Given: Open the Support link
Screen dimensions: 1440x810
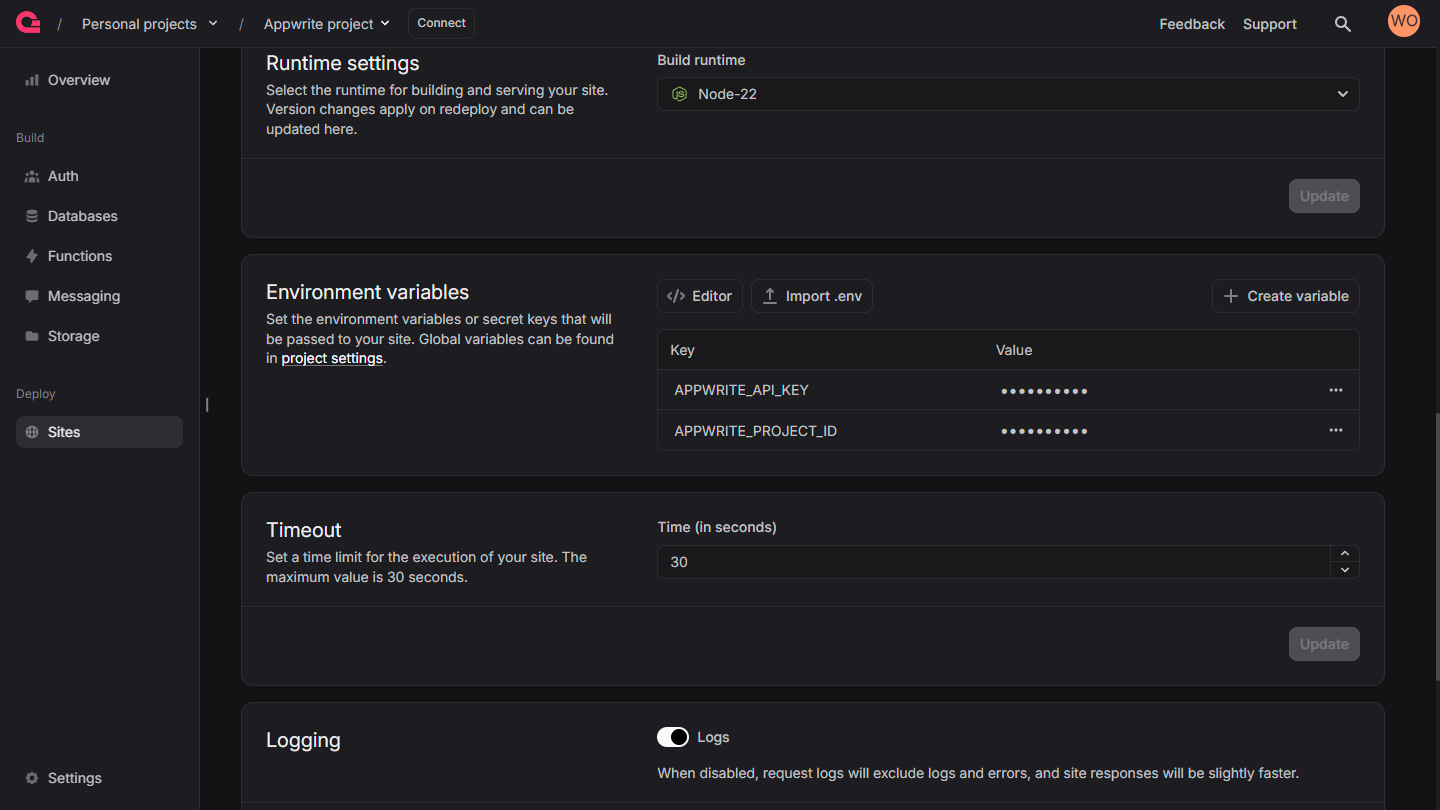Looking at the screenshot, I should [1270, 24].
